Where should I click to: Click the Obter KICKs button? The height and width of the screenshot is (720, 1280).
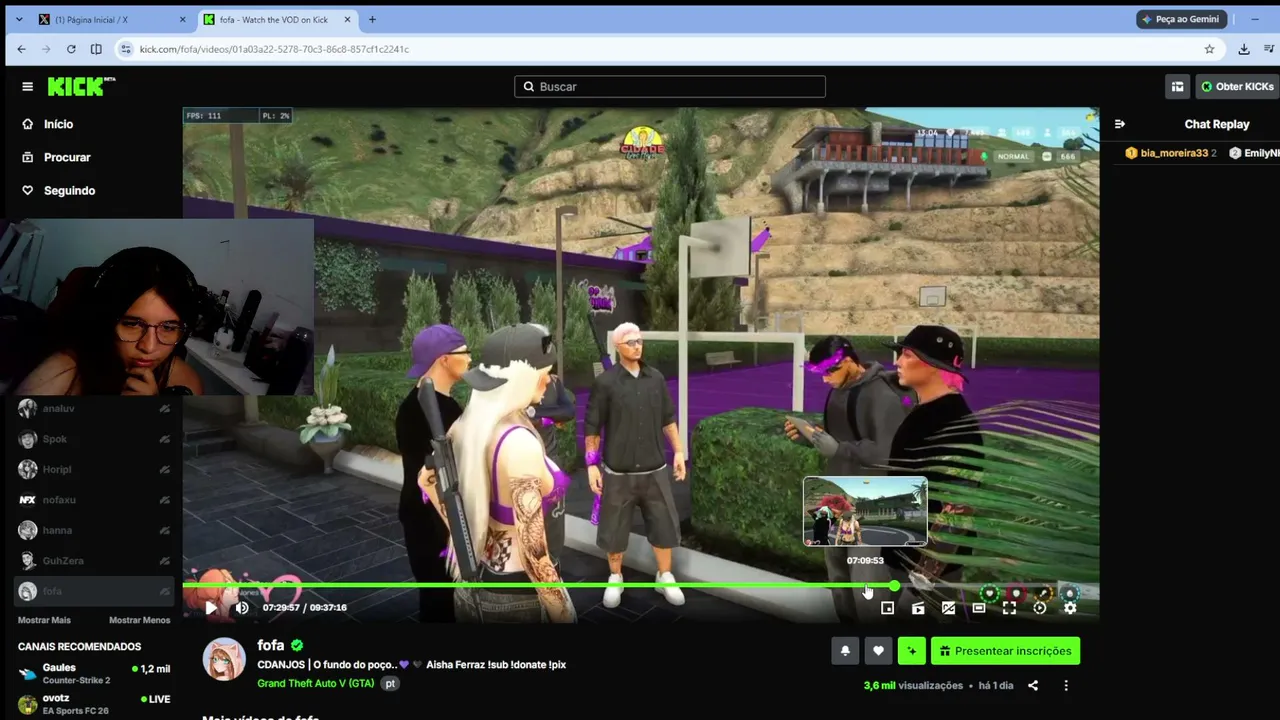tap(1238, 87)
